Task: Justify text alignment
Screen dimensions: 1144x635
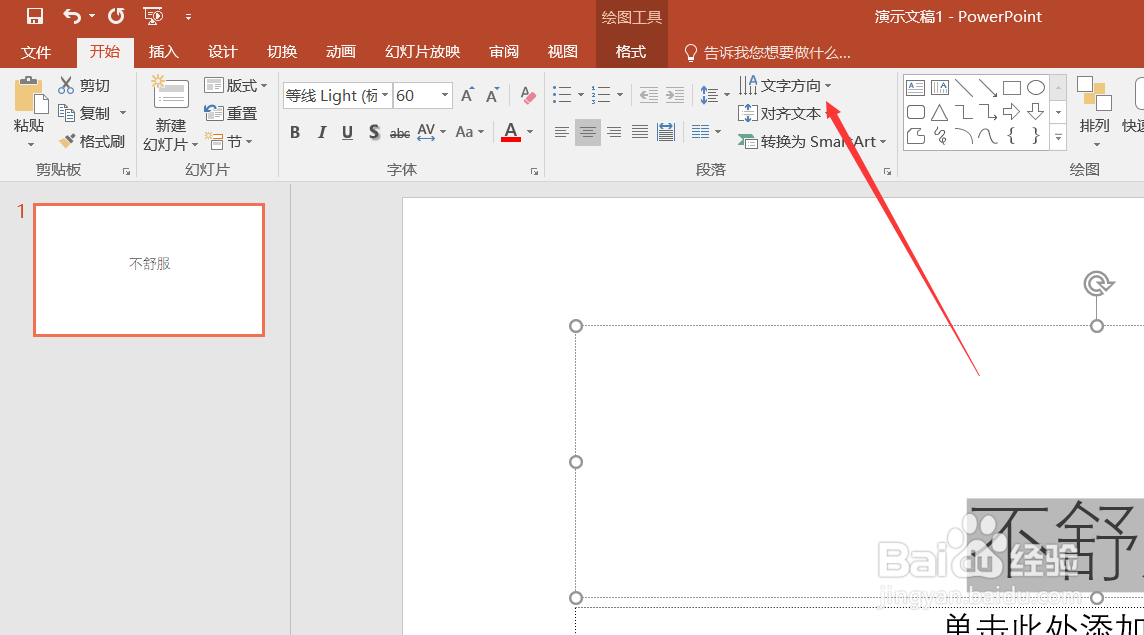Action: [640, 132]
